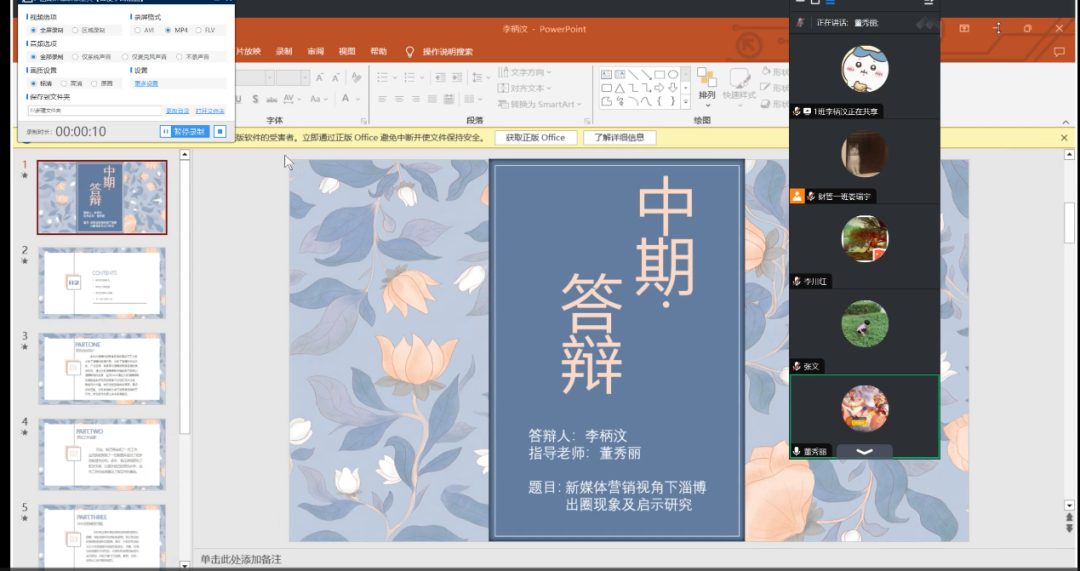Click the 获取正版 Office button

click(x=535, y=138)
